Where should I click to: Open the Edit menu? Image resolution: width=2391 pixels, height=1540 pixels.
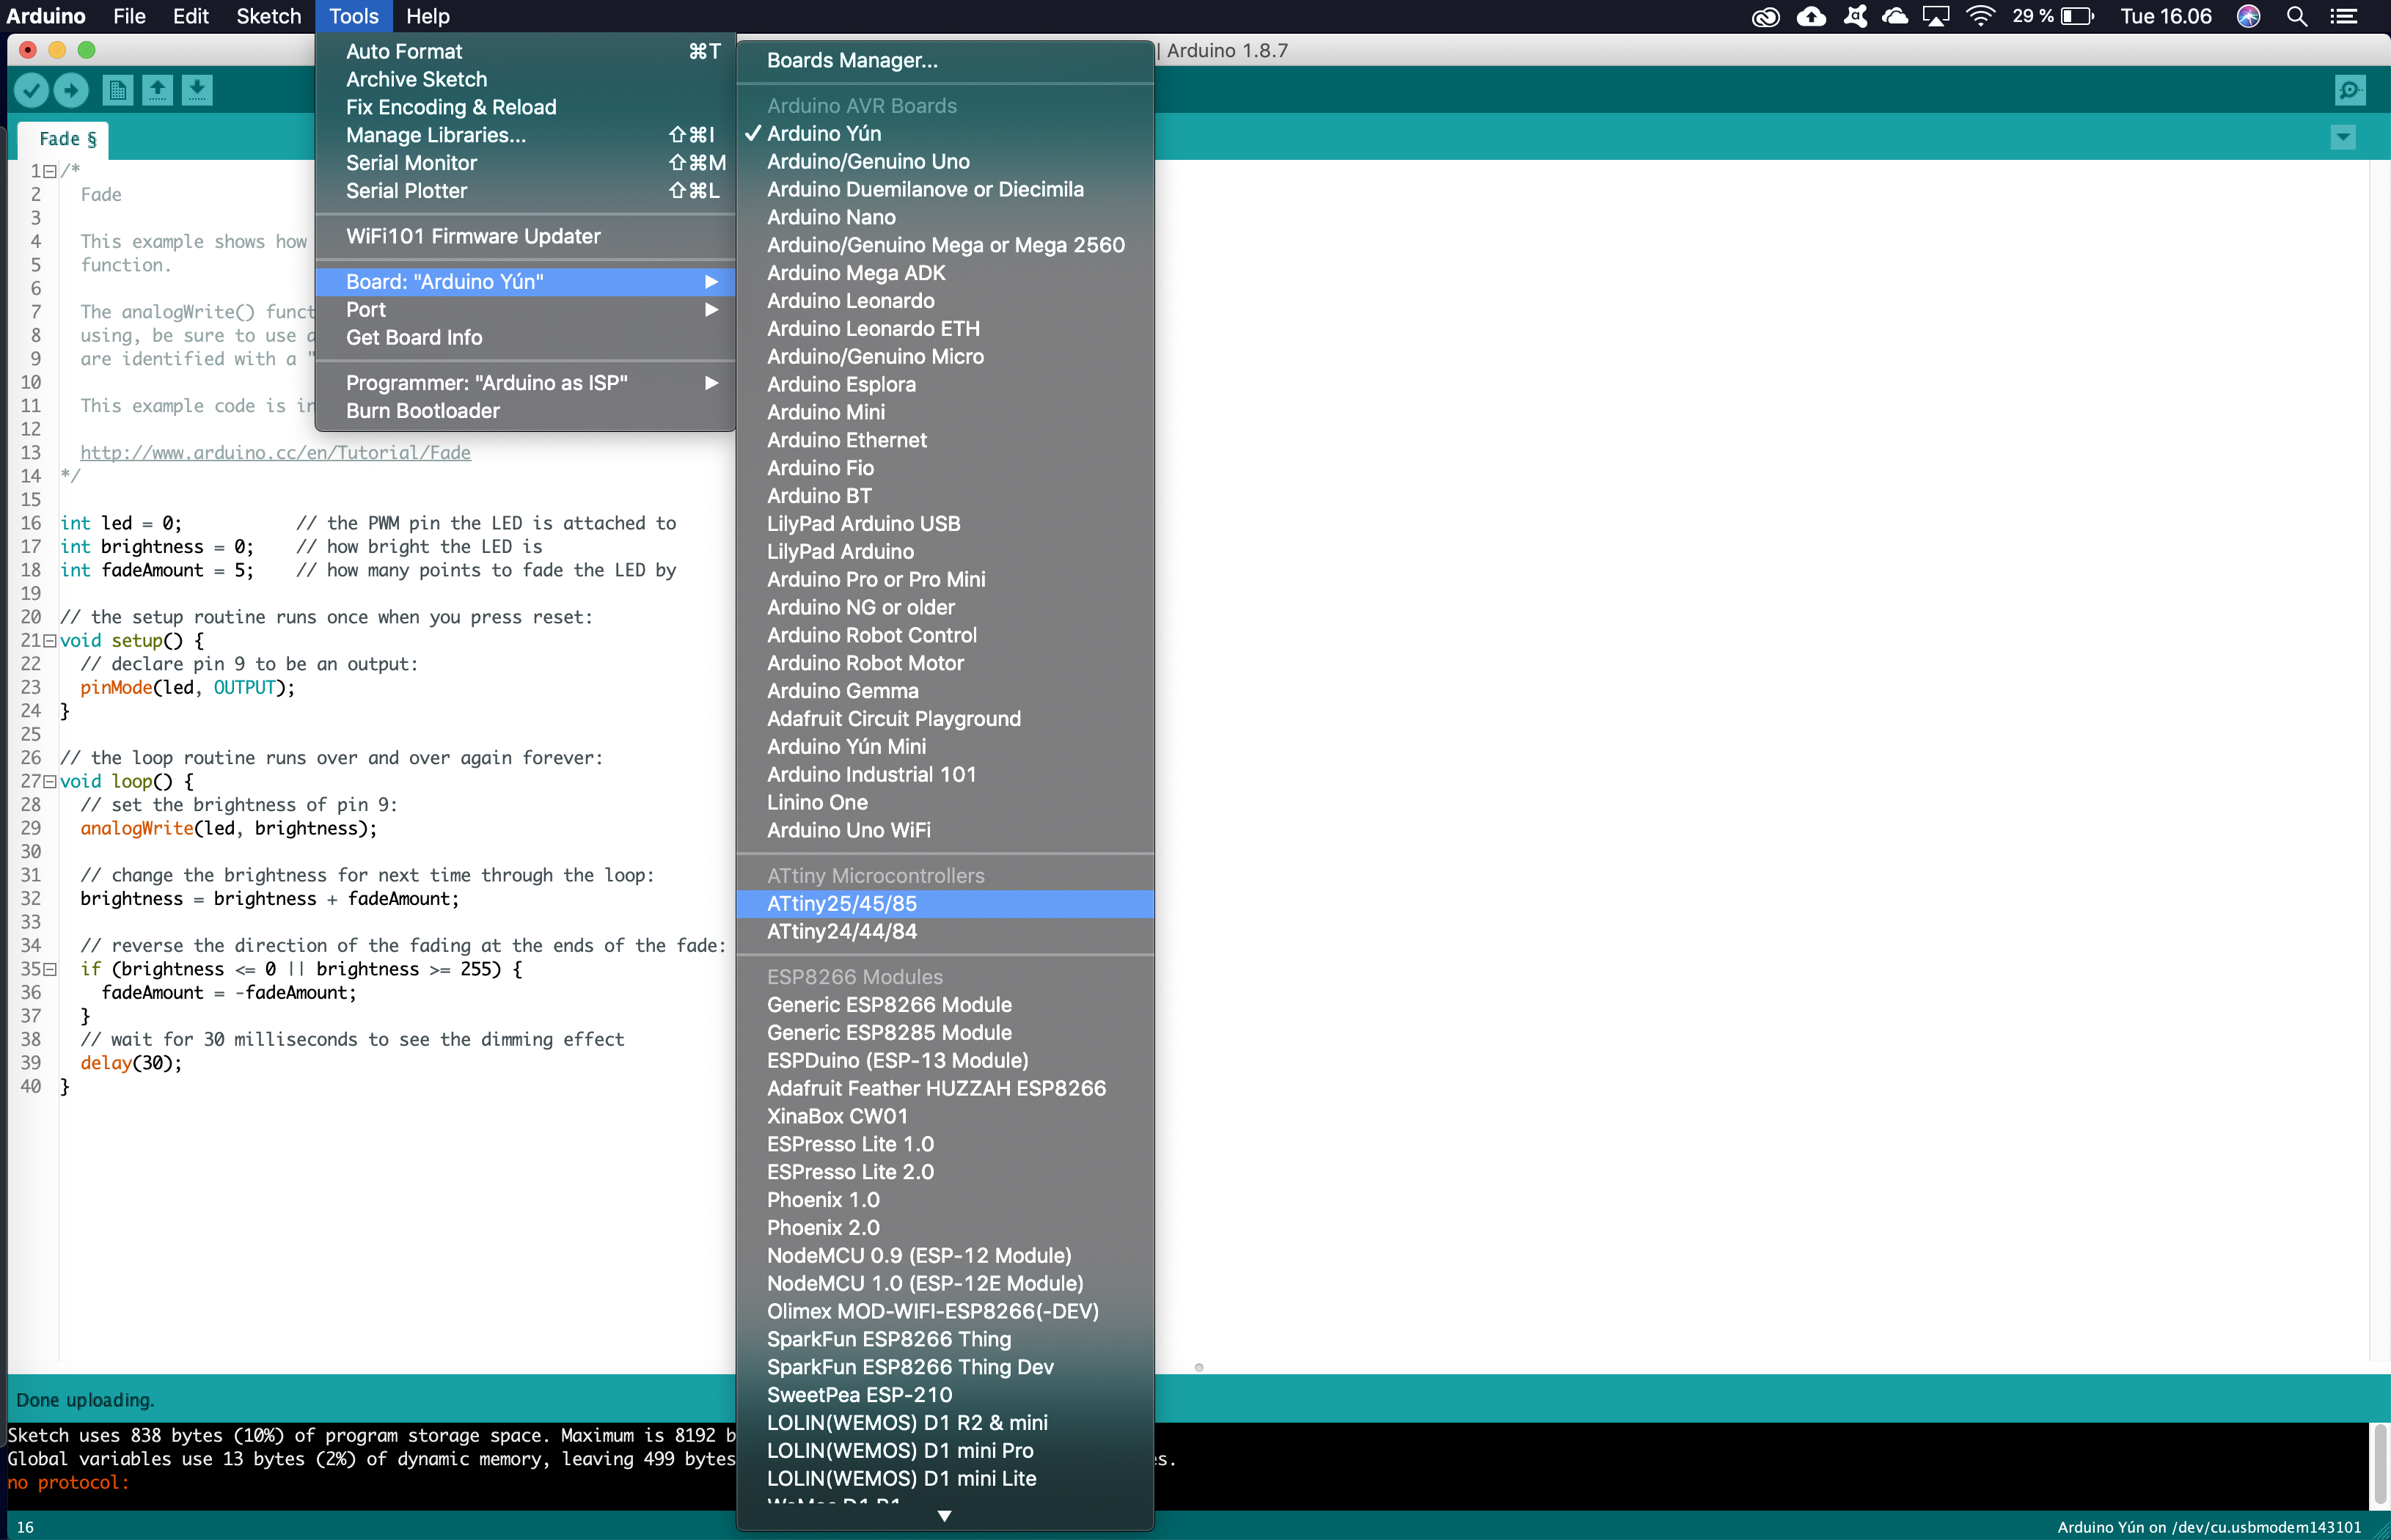190,16
